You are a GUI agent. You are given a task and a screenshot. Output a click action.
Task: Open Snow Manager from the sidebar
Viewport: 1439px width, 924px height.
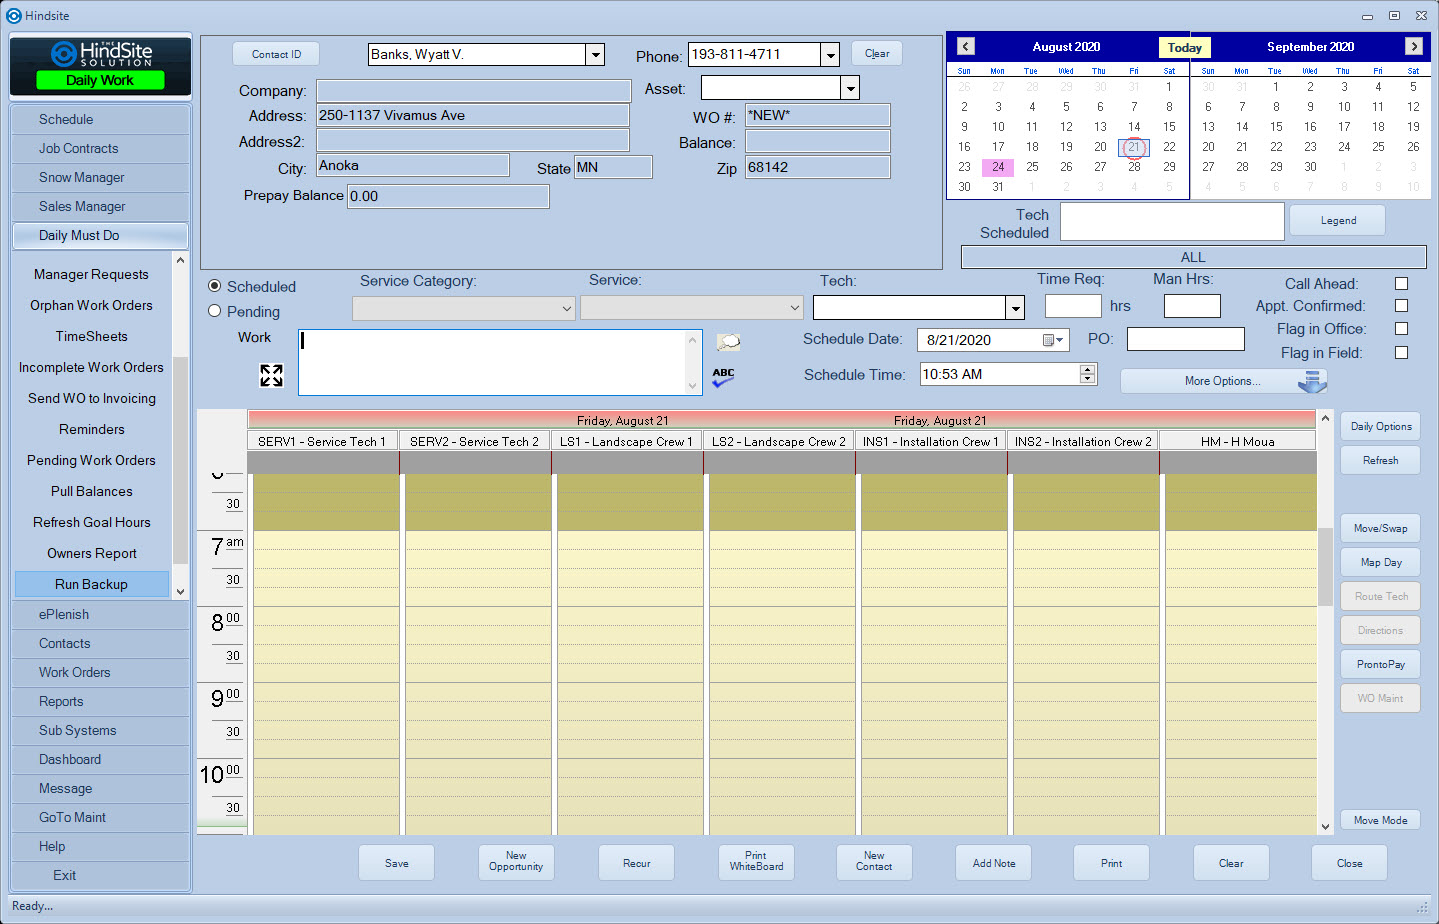click(99, 177)
